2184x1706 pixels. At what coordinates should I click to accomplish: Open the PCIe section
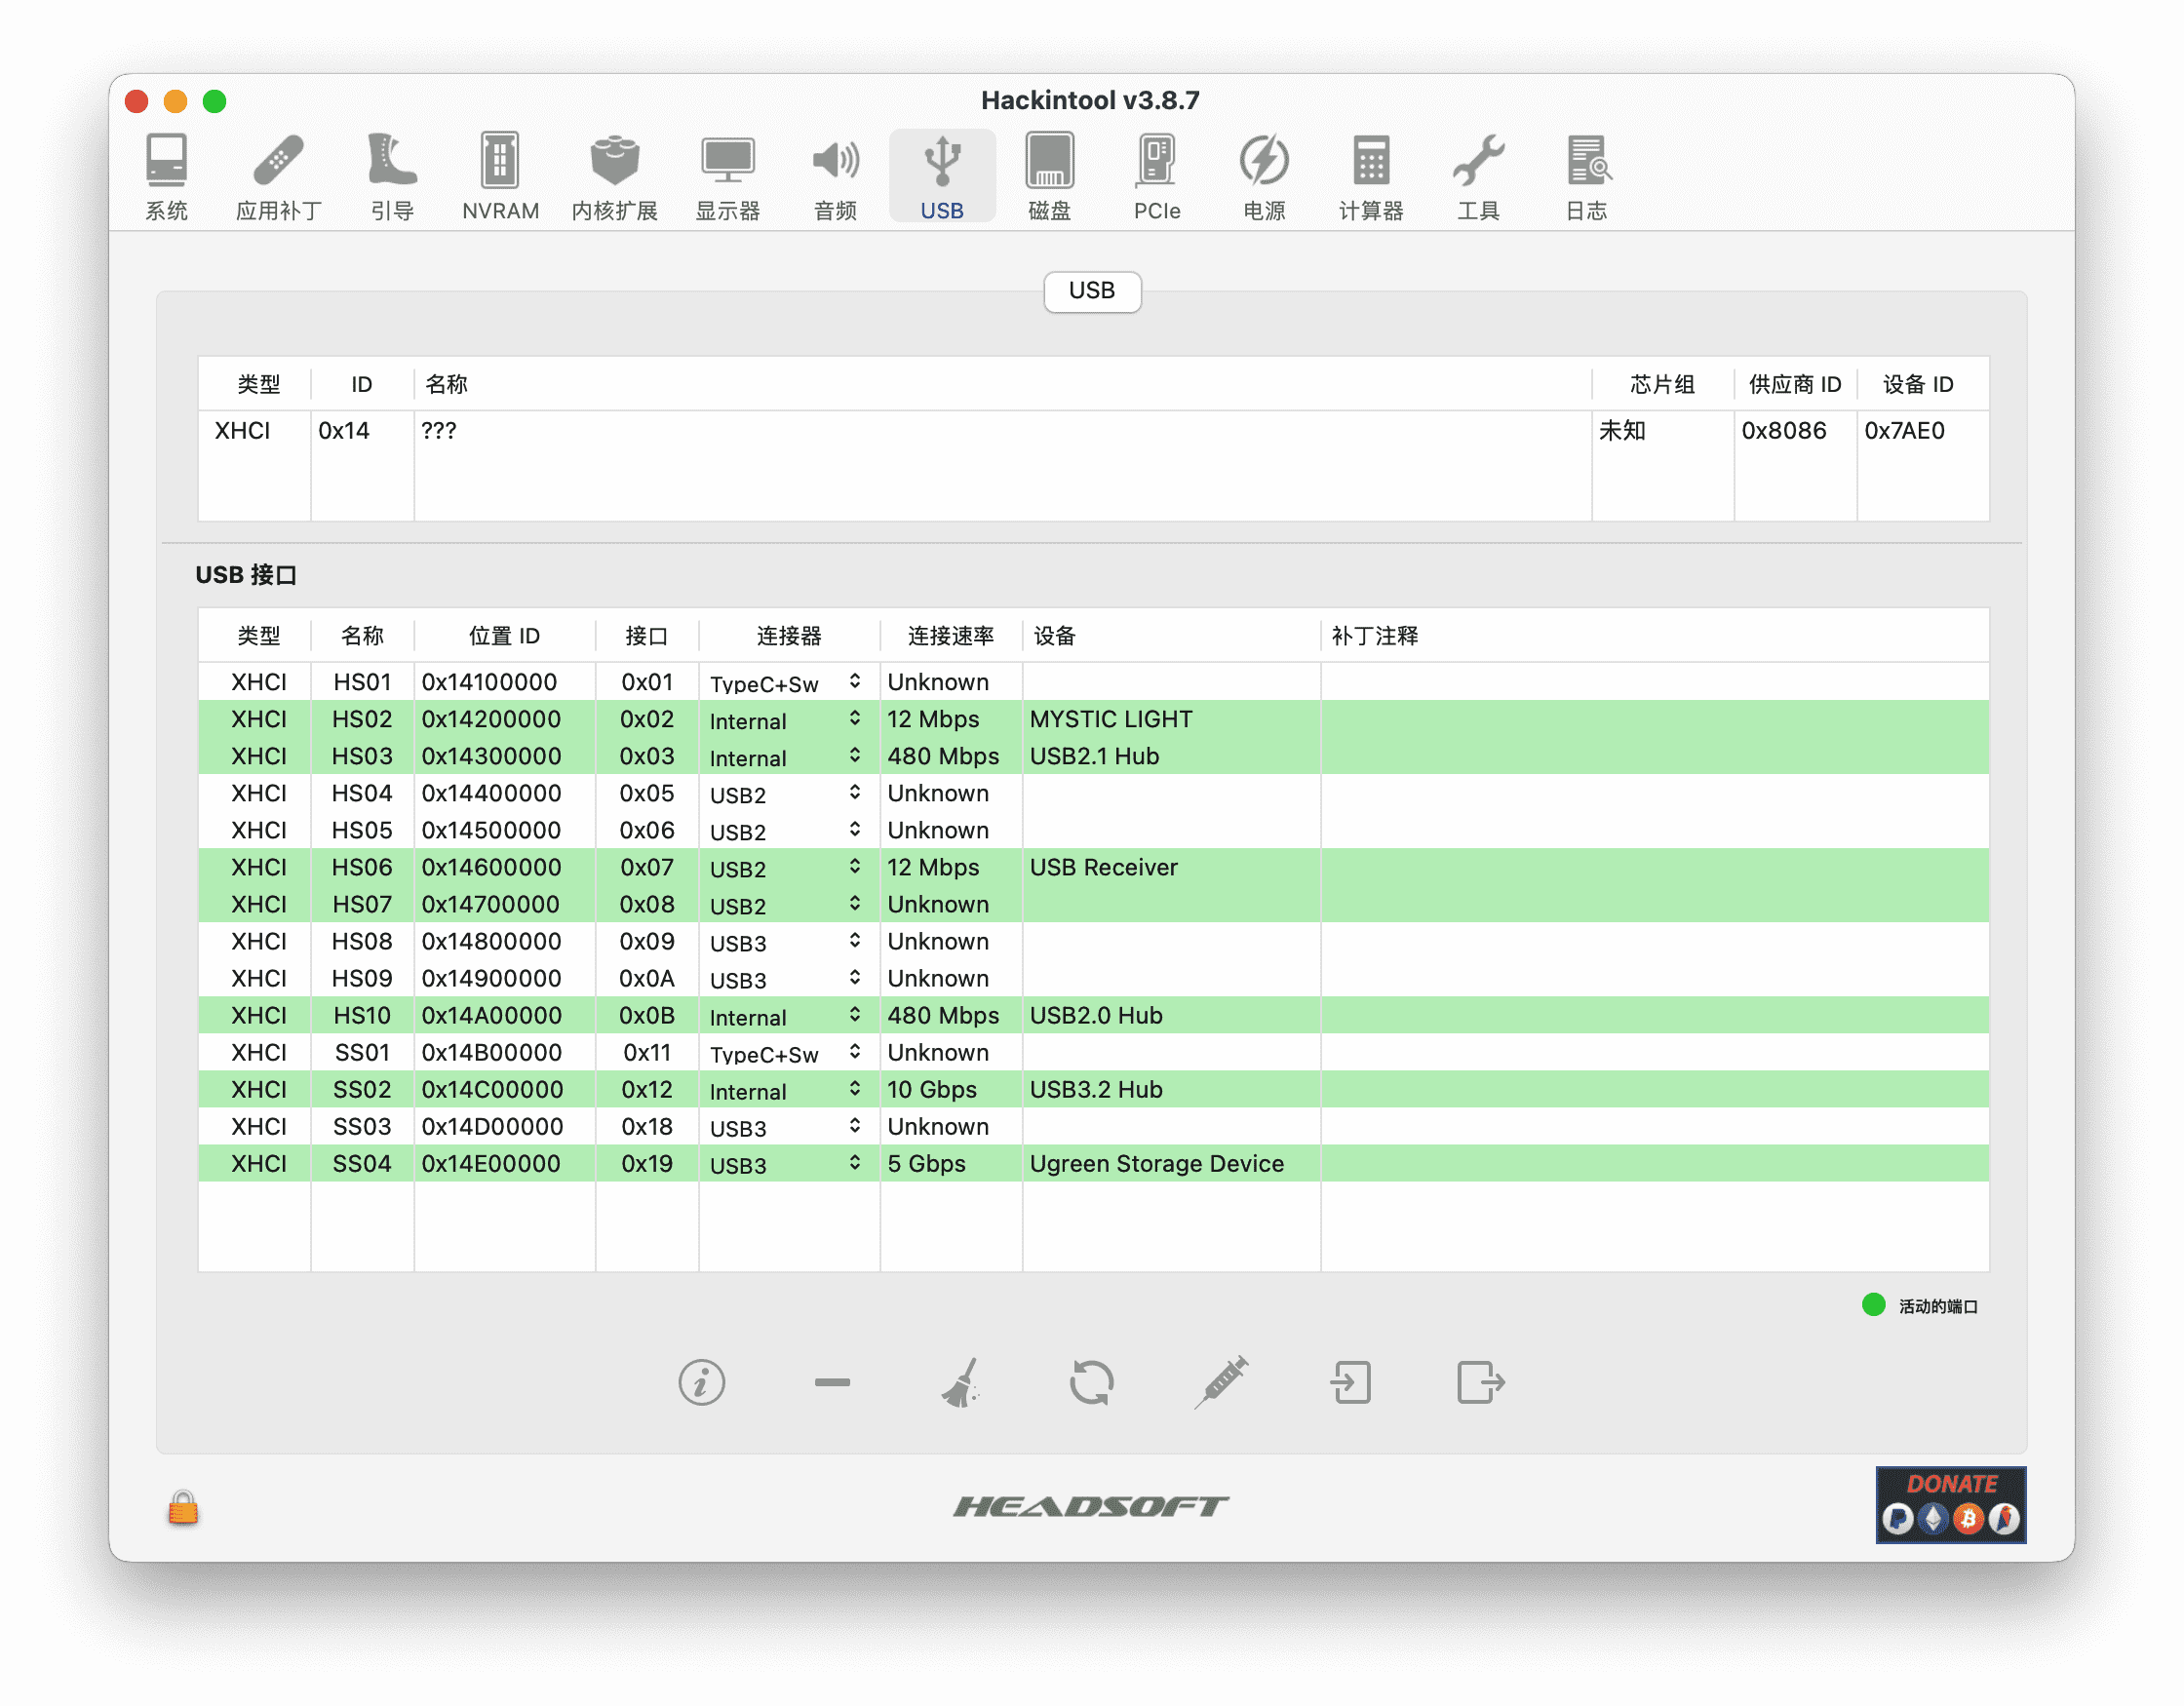point(1157,176)
